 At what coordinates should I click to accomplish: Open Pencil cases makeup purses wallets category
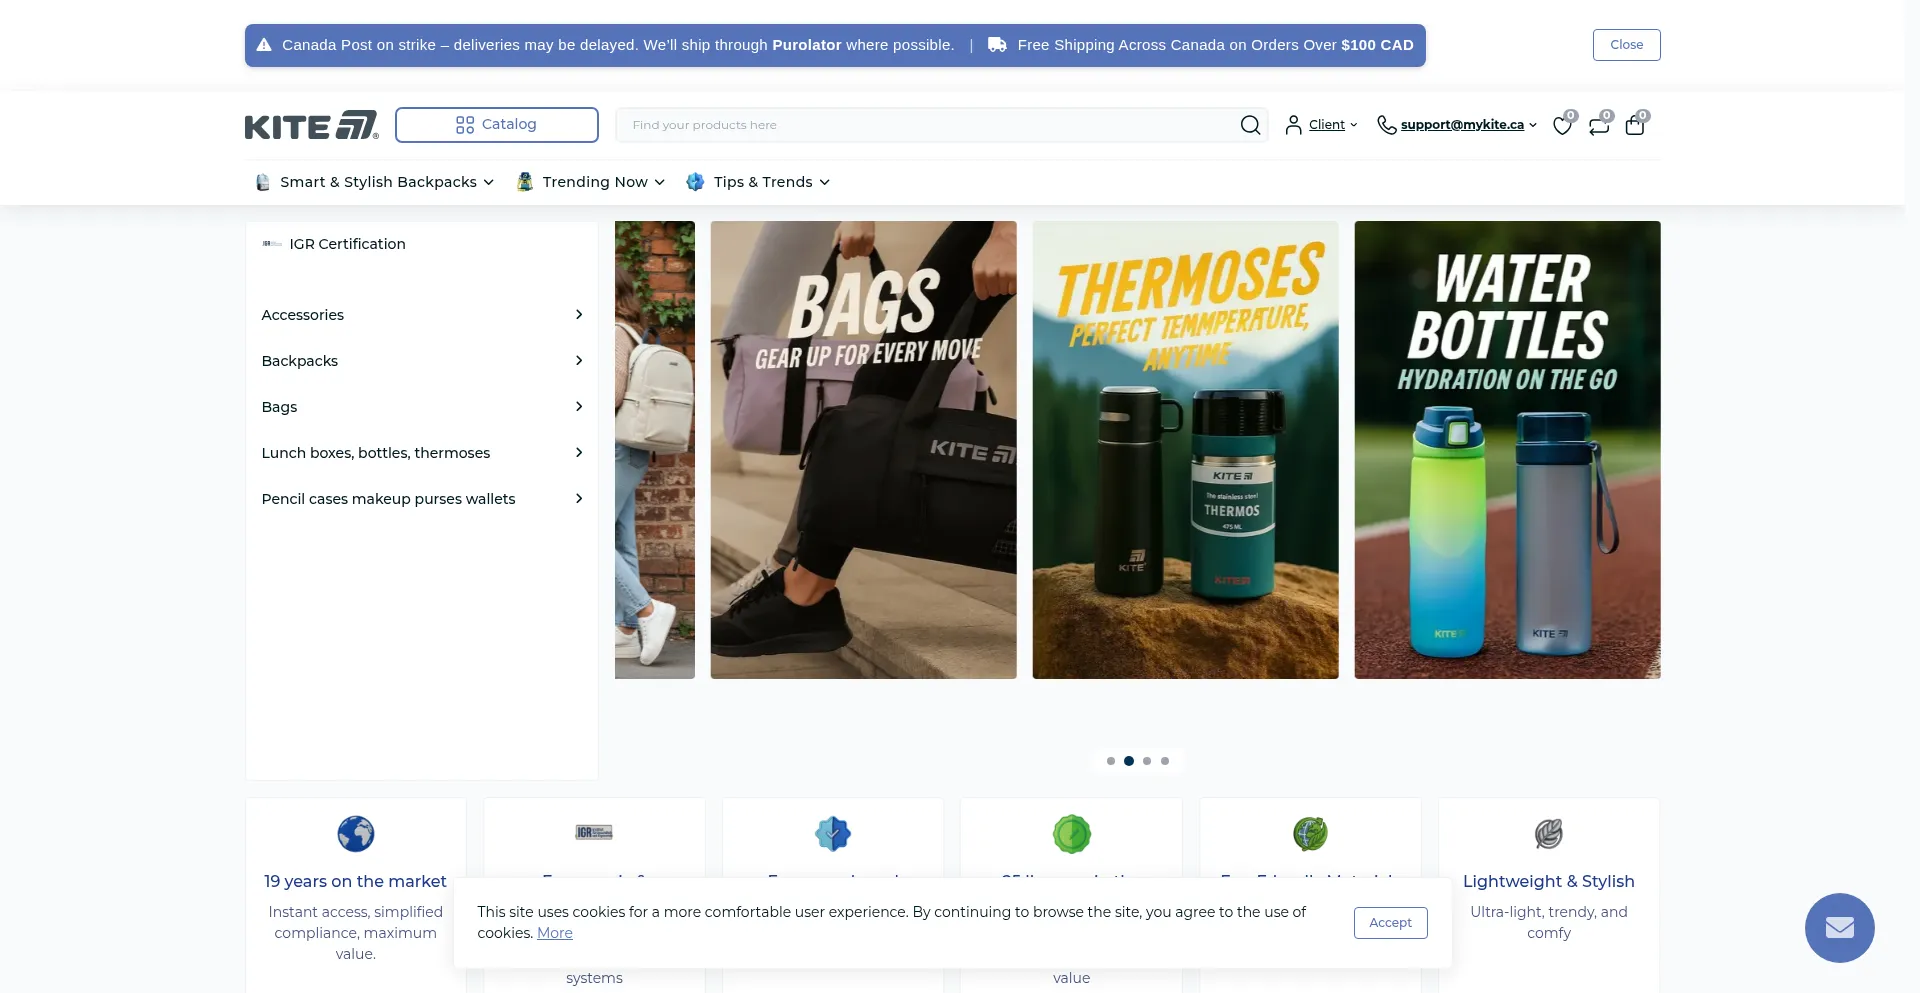[x=388, y=499]
